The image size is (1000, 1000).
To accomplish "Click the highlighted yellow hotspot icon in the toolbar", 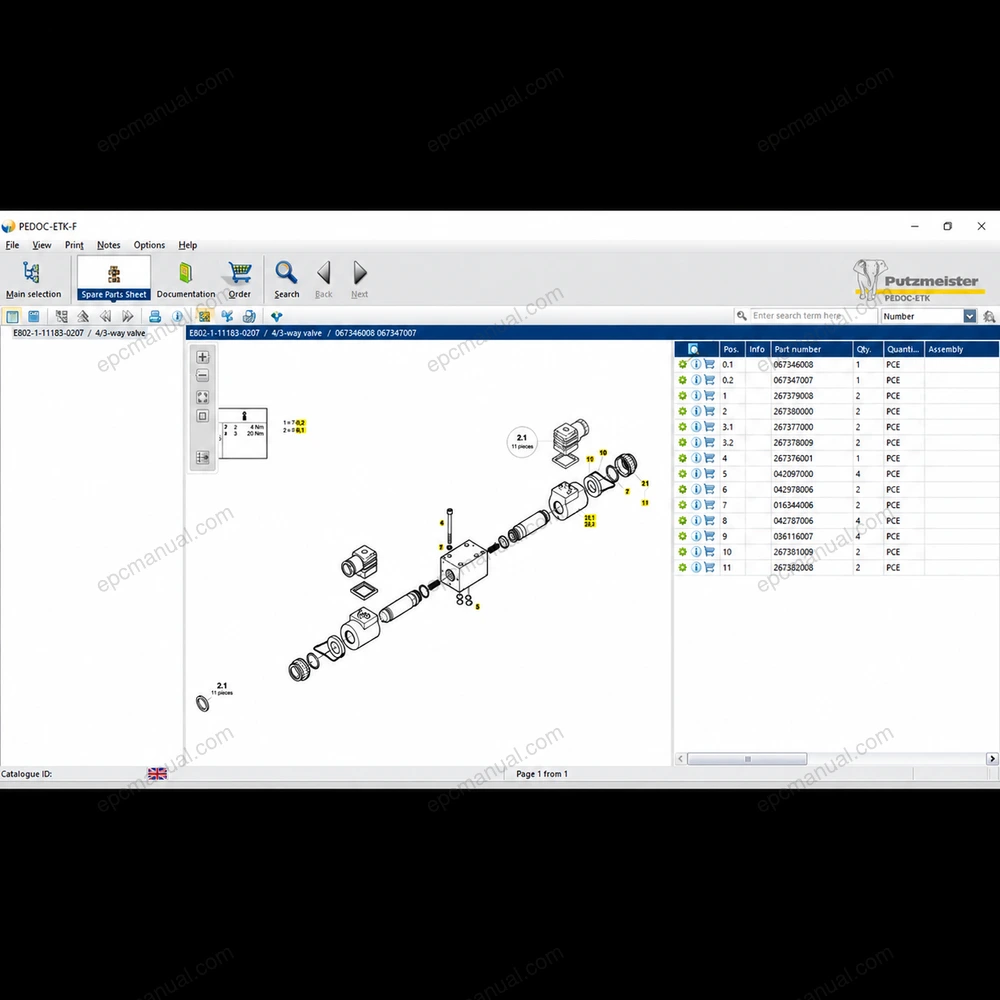I will click(x=204, y=316).
